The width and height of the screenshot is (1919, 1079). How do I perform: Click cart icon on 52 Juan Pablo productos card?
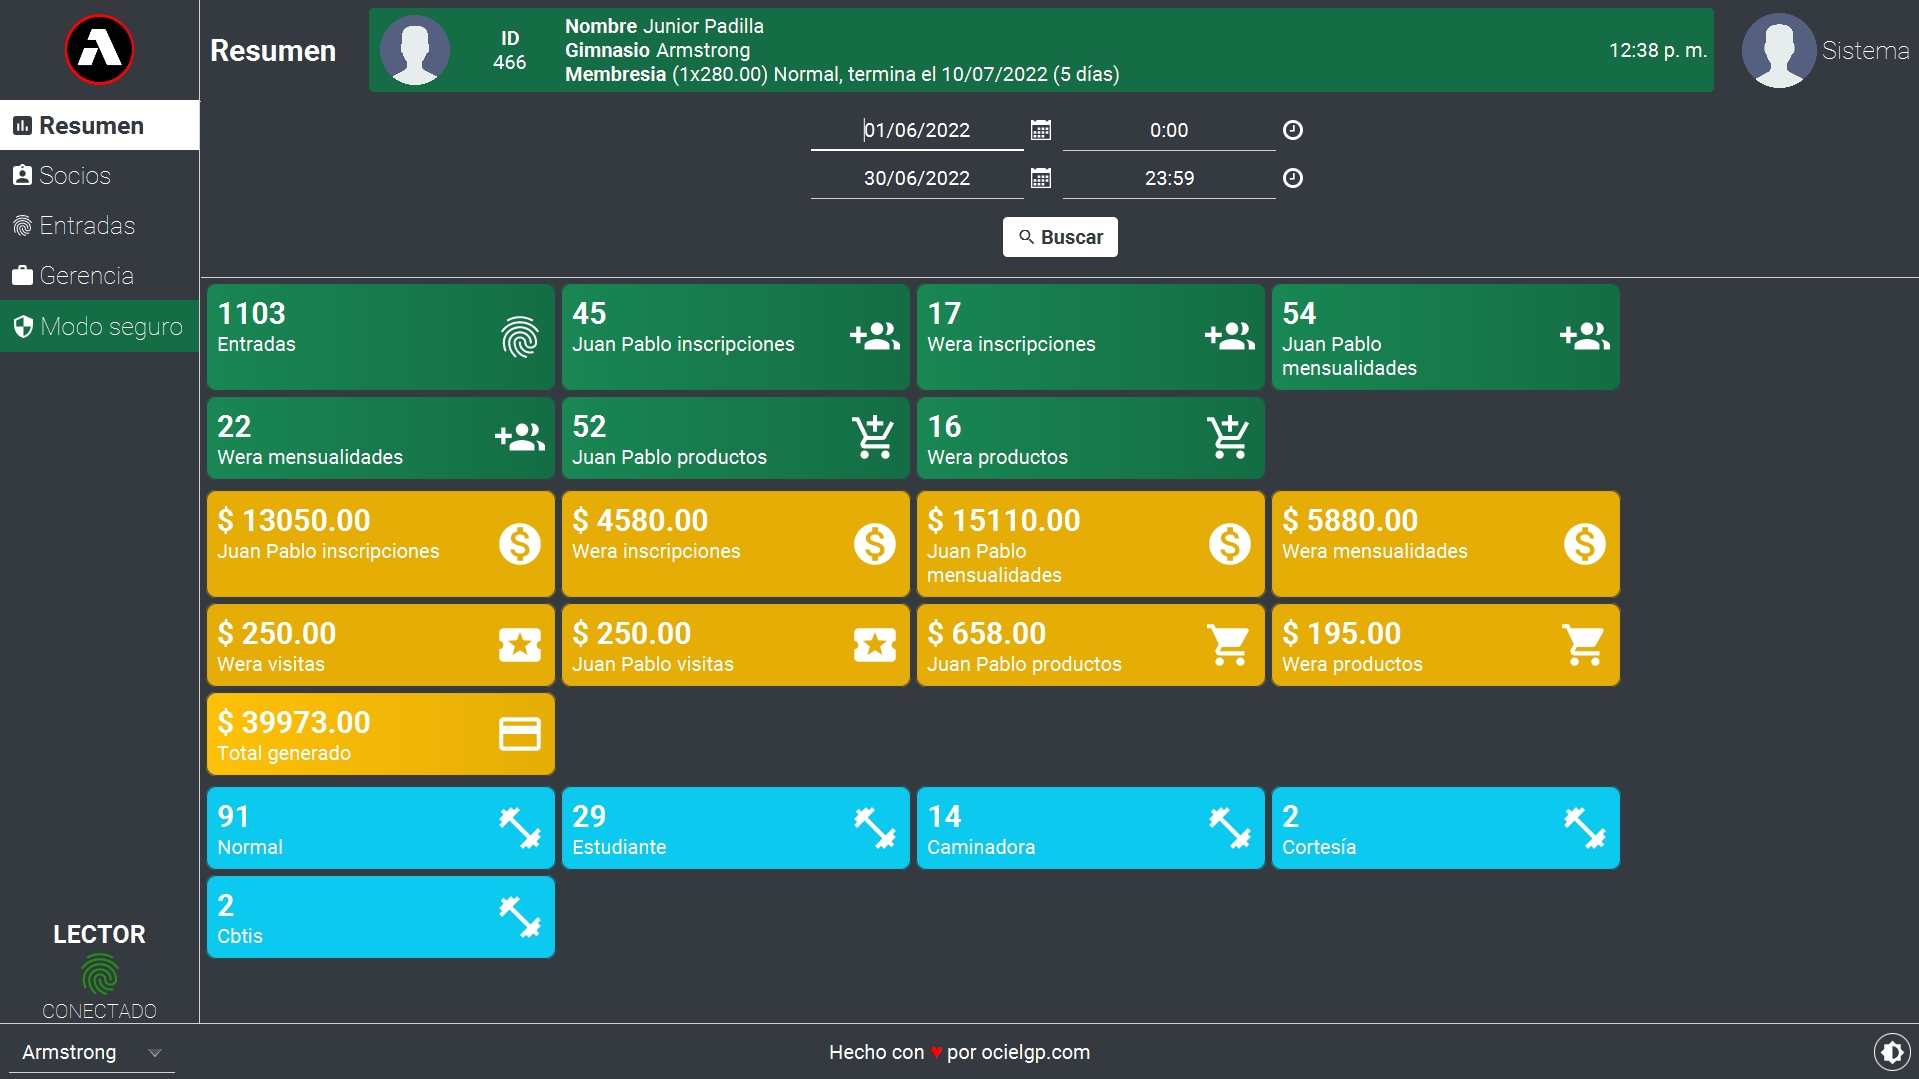[x=873, y=437]
